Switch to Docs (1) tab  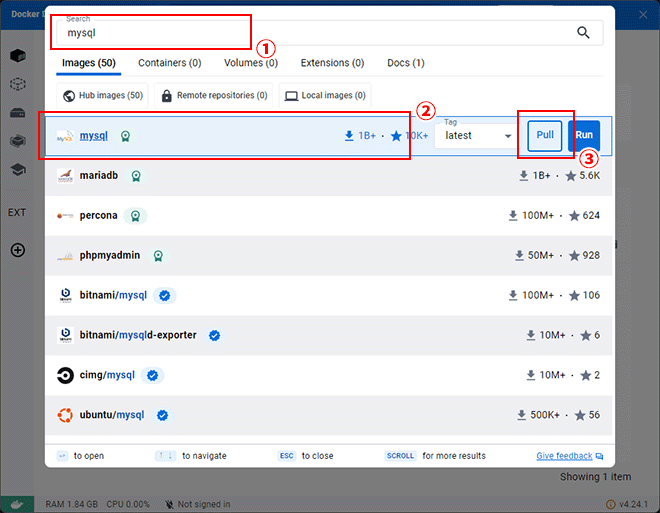[406, 63]
